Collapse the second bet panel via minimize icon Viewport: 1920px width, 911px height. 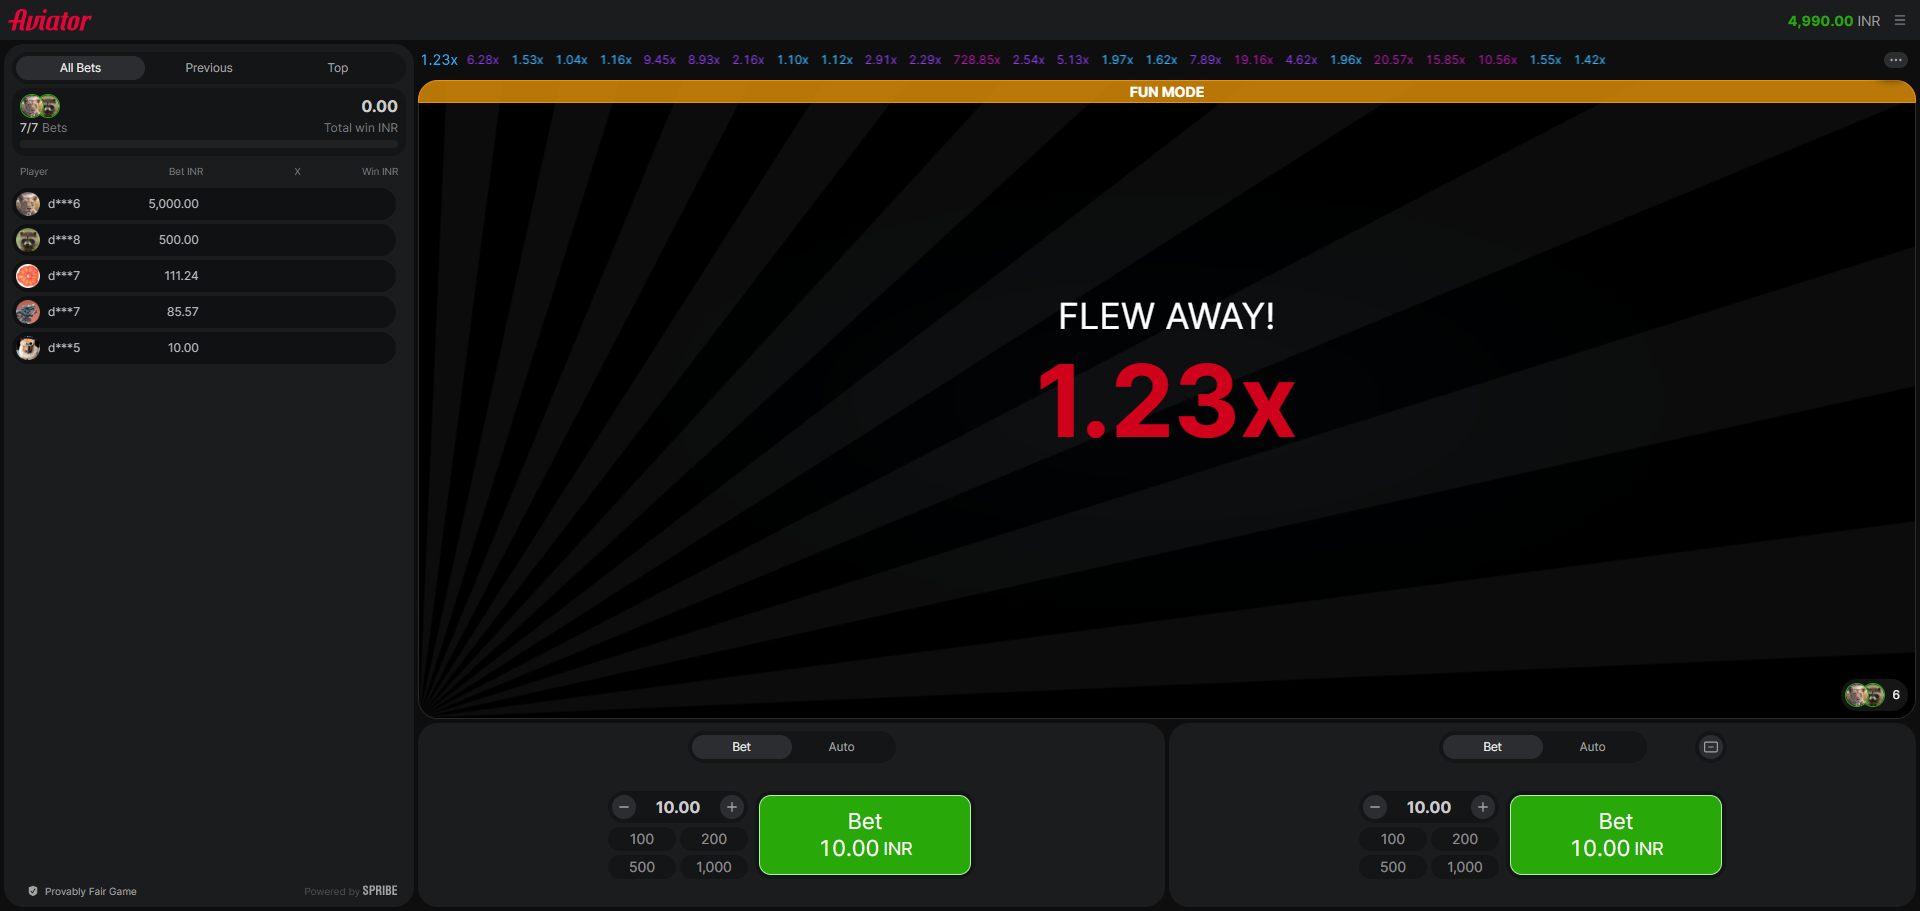tap(1710, 746)
